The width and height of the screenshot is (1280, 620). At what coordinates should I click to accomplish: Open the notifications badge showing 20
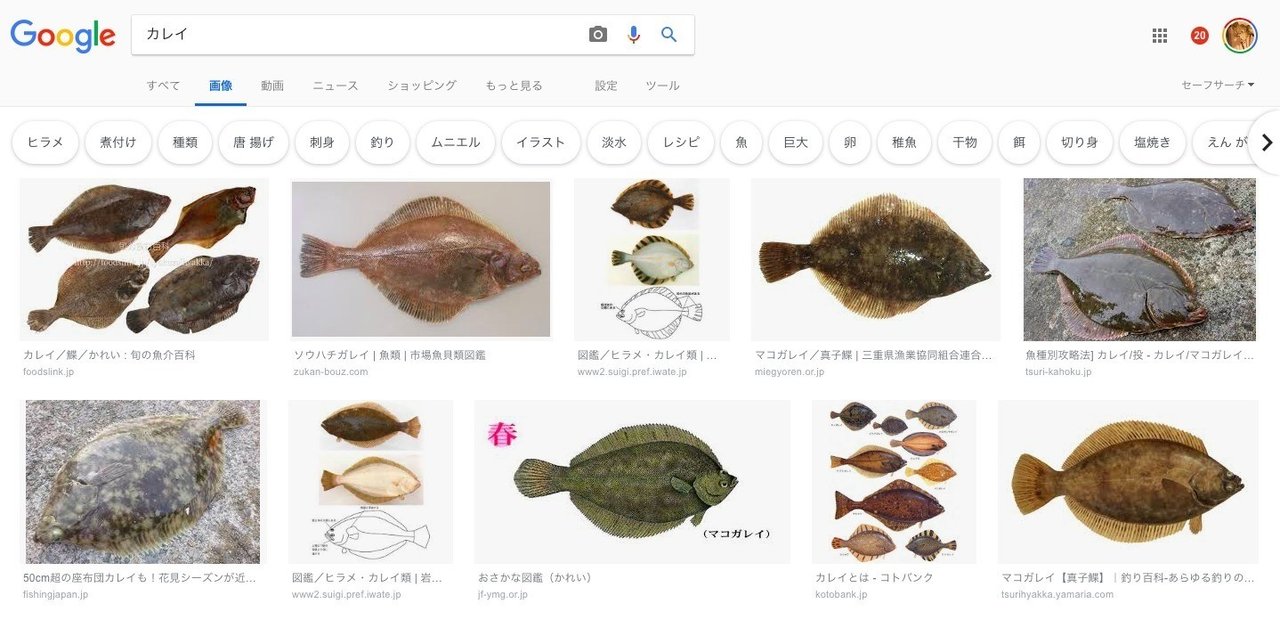[1200, 36]
